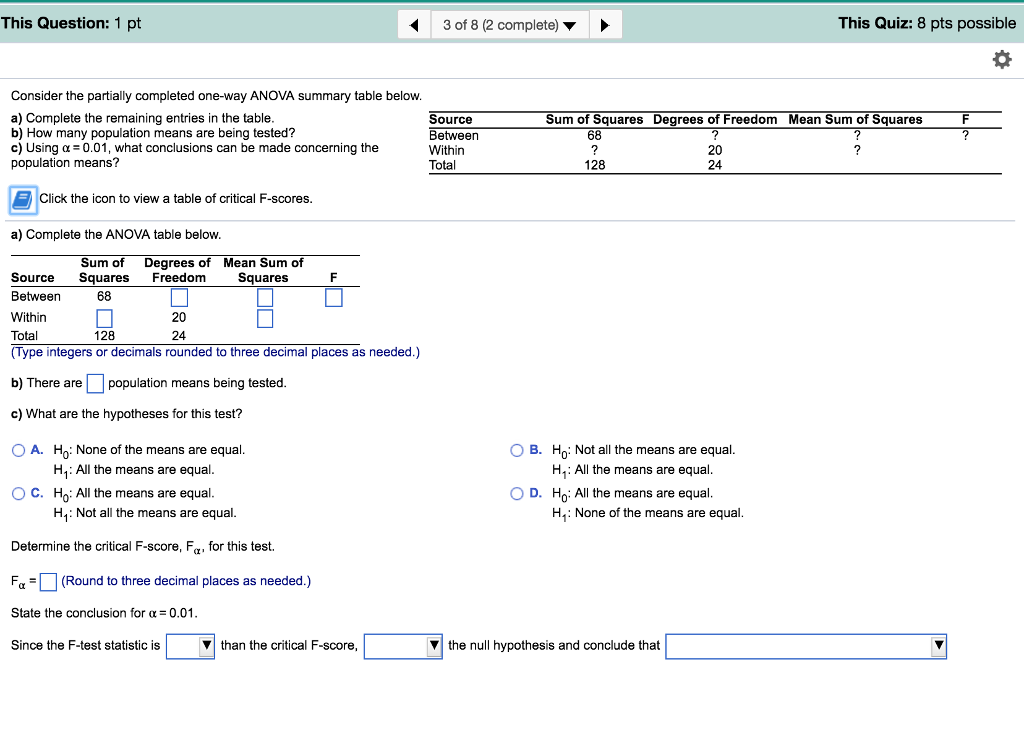This screenshot has width=1024, height=735.
Task: Click the Within sum of squares input box
Action: point(104,319)
